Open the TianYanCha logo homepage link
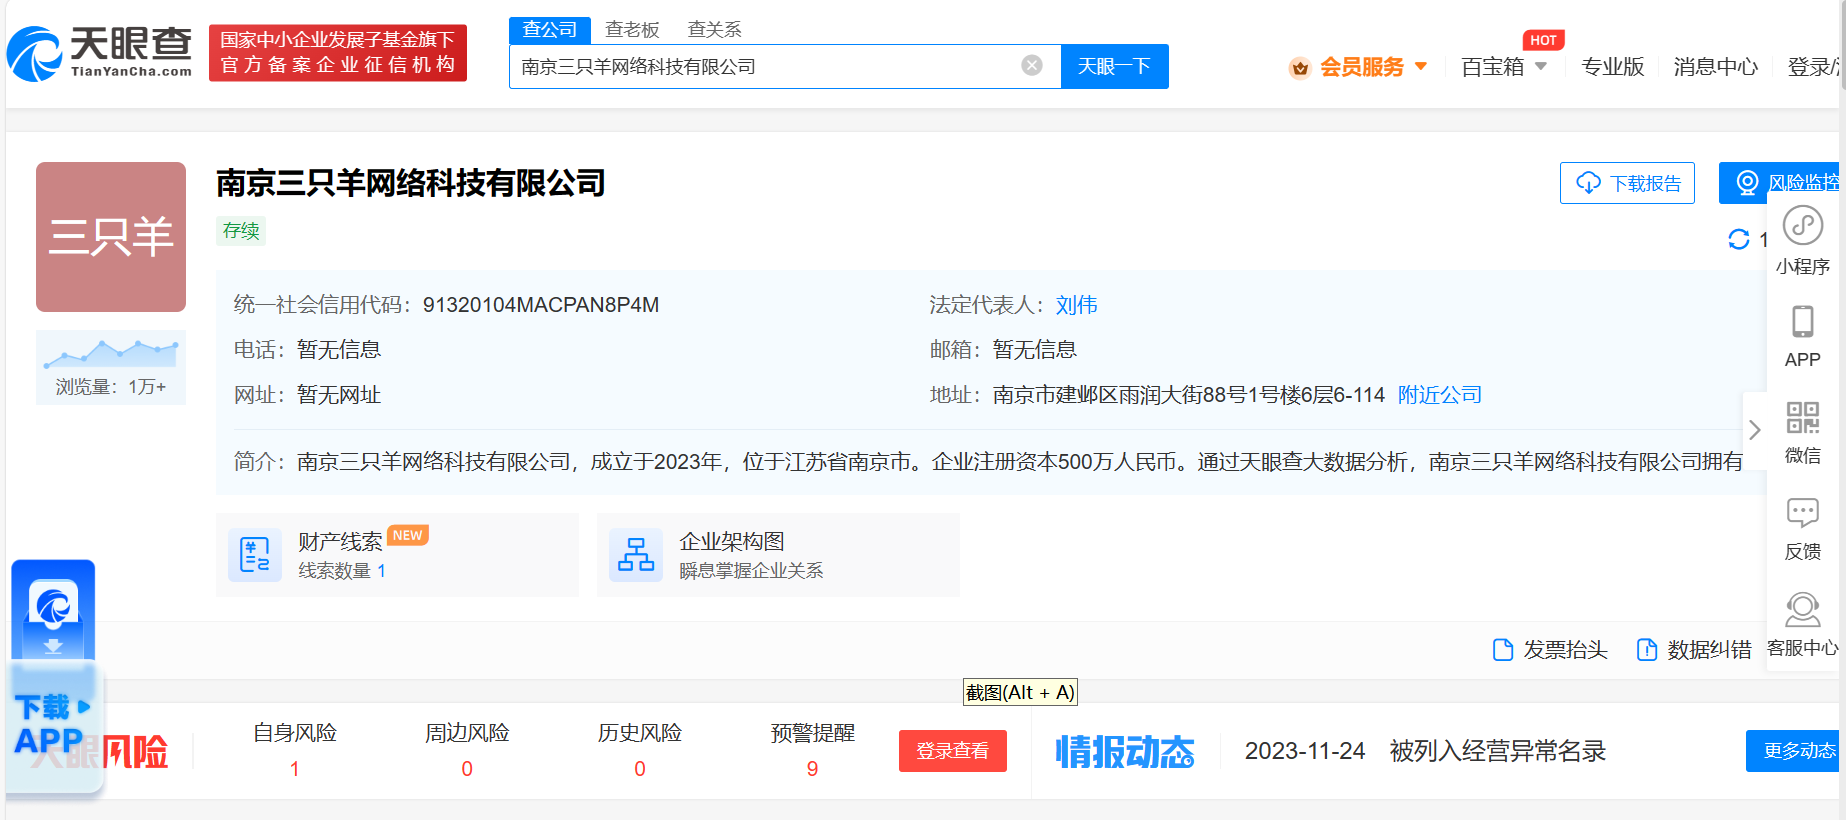Screen dimensions: 1846x820 tap(99, 53)
